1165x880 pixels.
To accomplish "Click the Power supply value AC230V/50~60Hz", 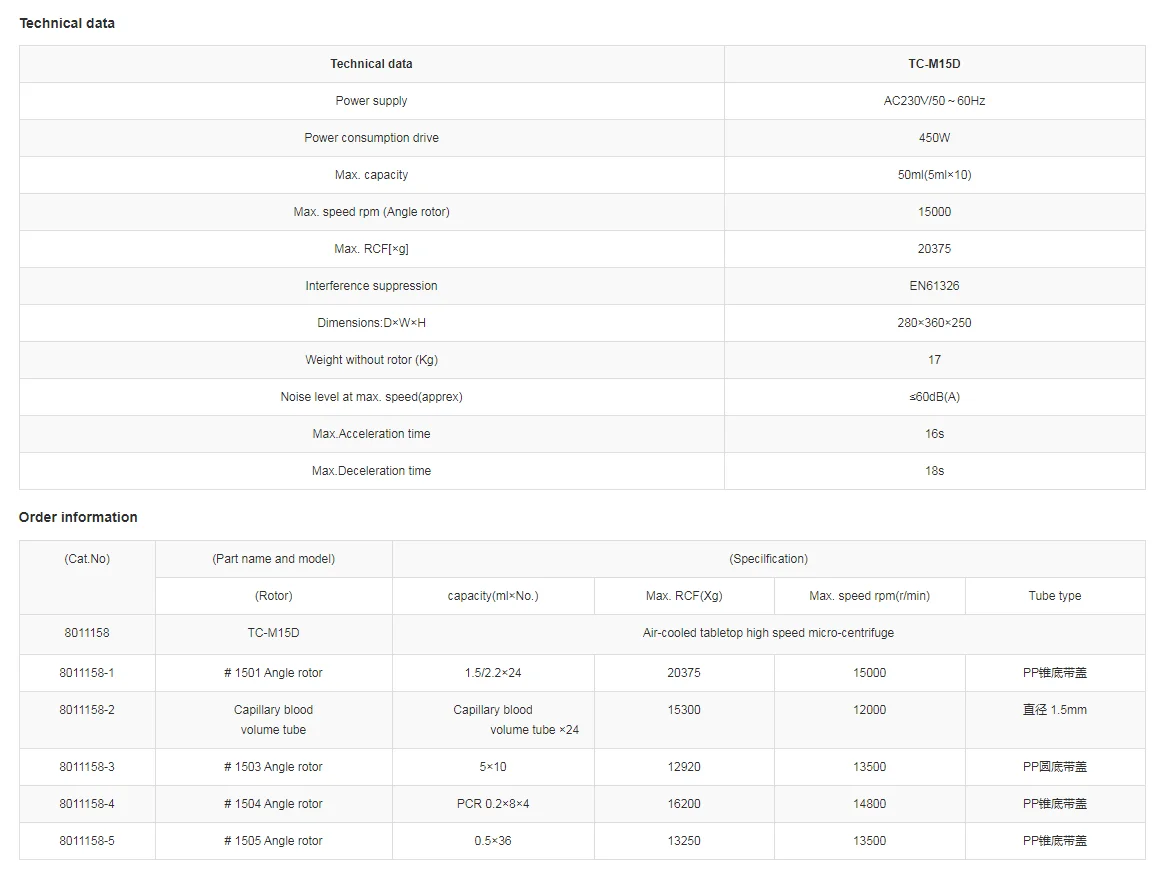I will click(x=934, y=100).
